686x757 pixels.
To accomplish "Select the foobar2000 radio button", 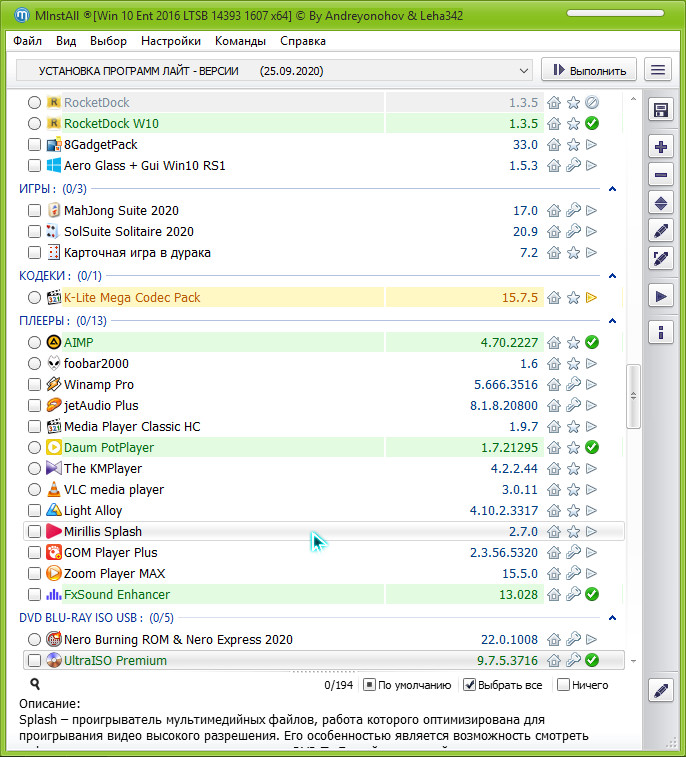I will click(x=34, y=364).
